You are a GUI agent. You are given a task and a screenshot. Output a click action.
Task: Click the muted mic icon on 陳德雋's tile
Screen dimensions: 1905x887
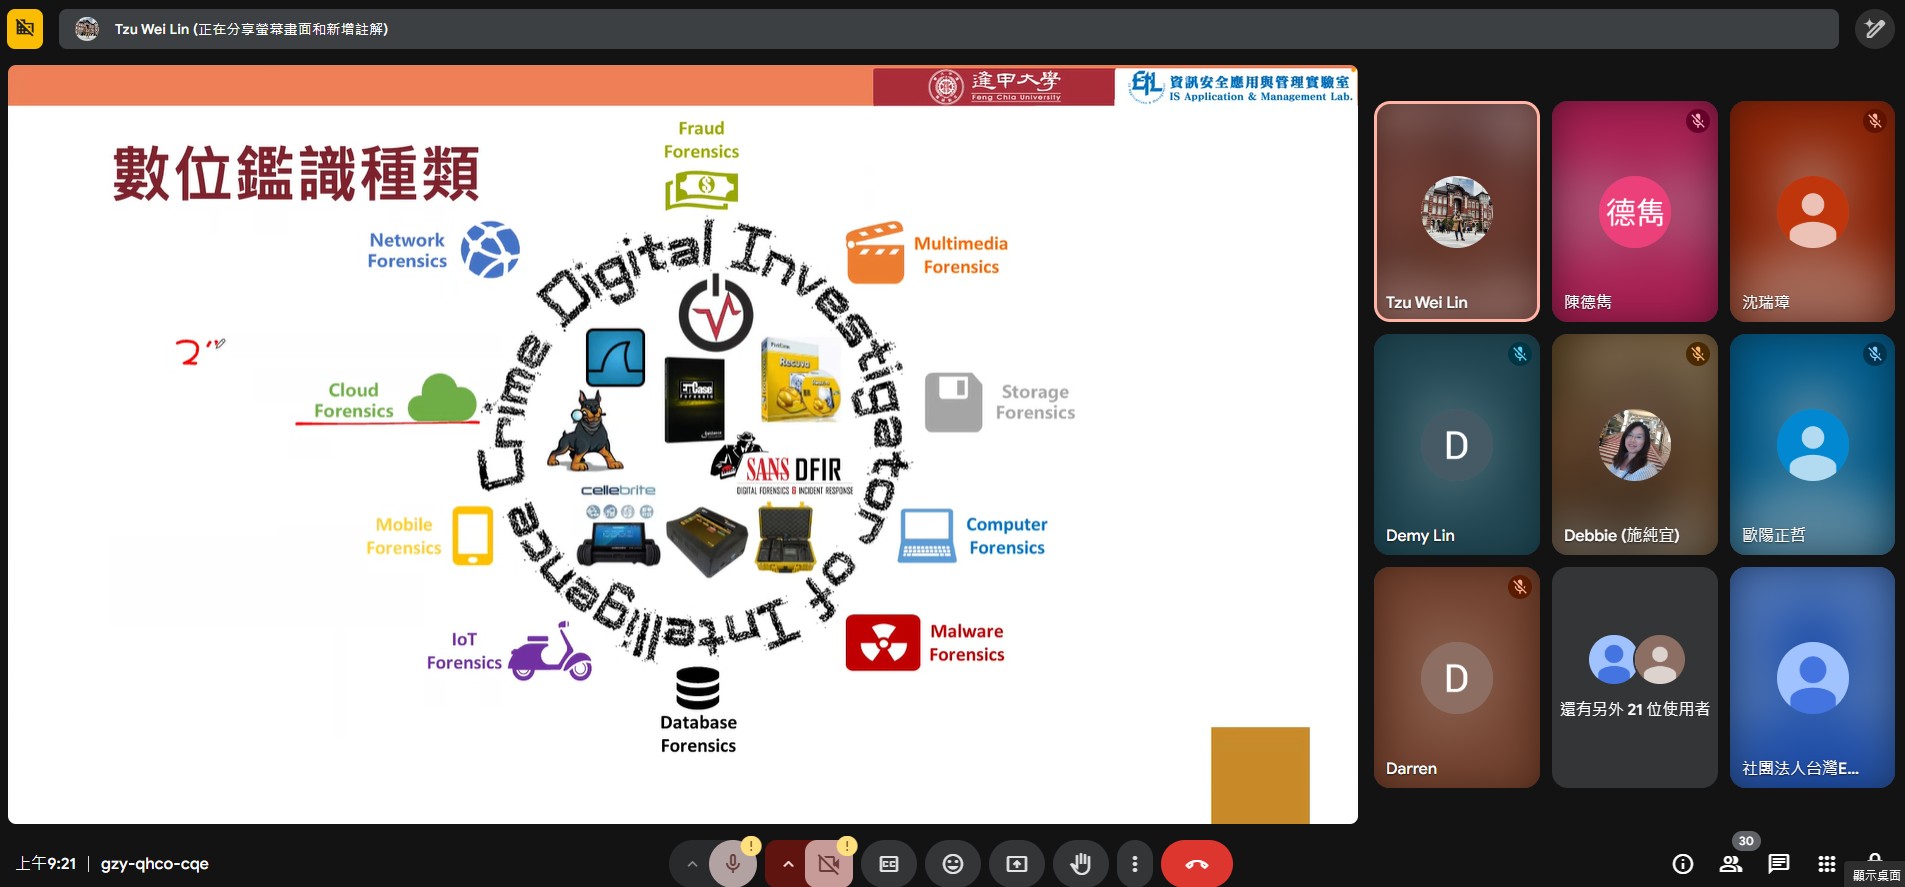tap(1697, 121)
